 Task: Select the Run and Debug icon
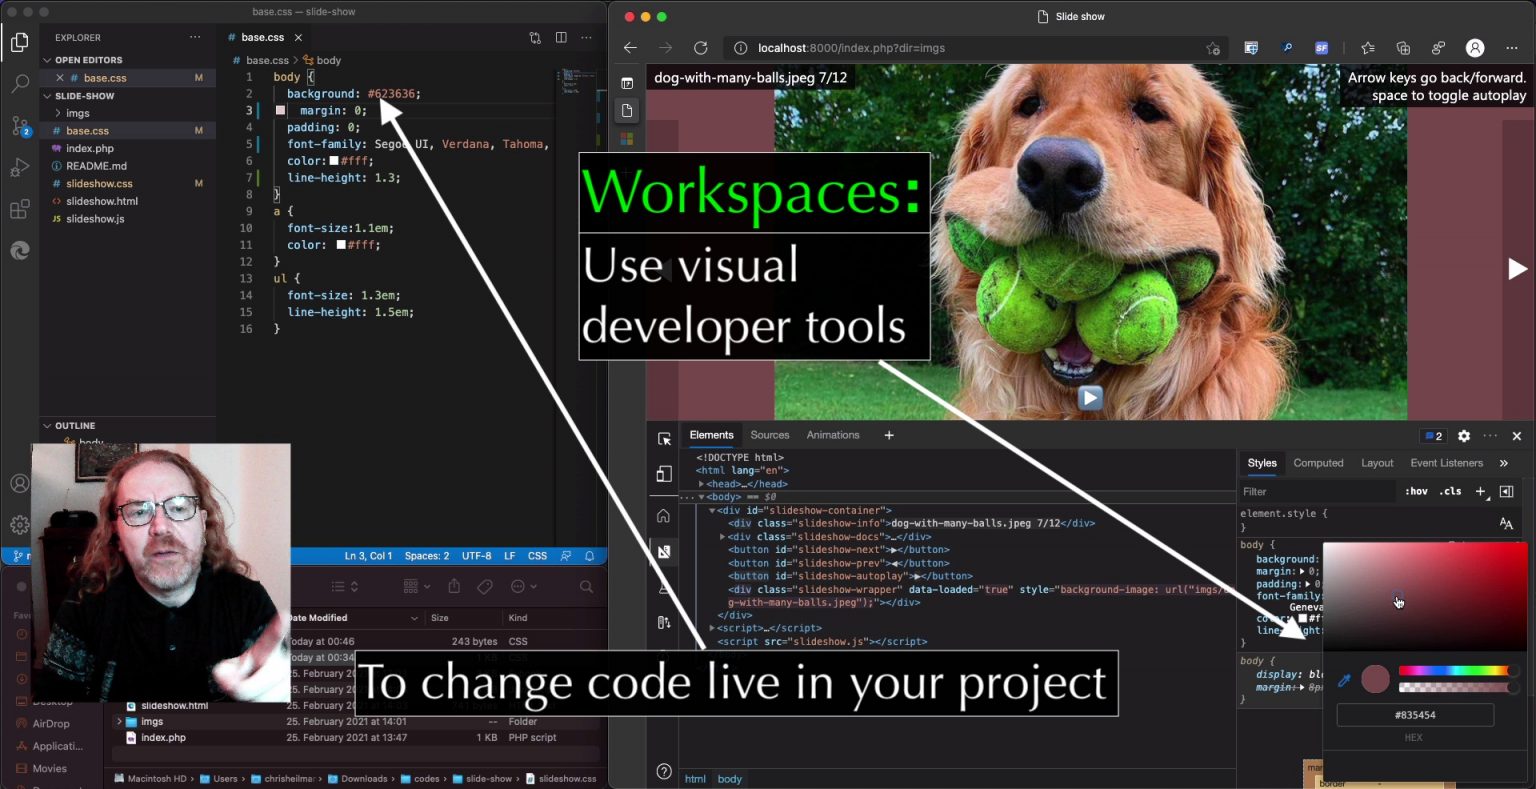click(x=20, y=167)
